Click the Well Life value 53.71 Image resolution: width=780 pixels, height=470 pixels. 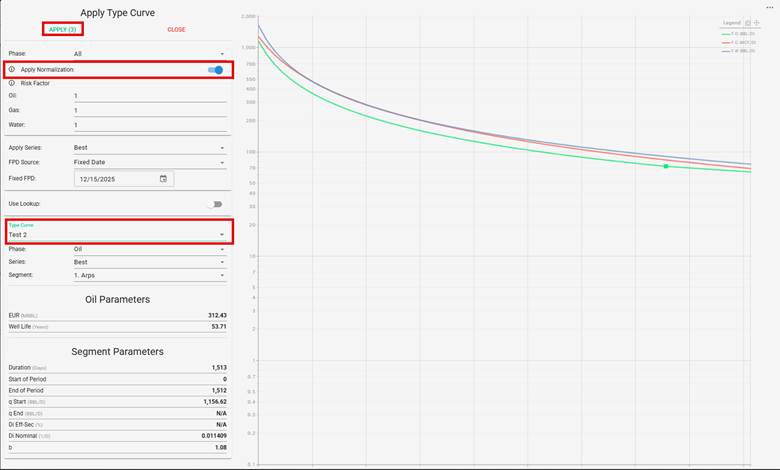pyautogui.click(x=219, y=327)
